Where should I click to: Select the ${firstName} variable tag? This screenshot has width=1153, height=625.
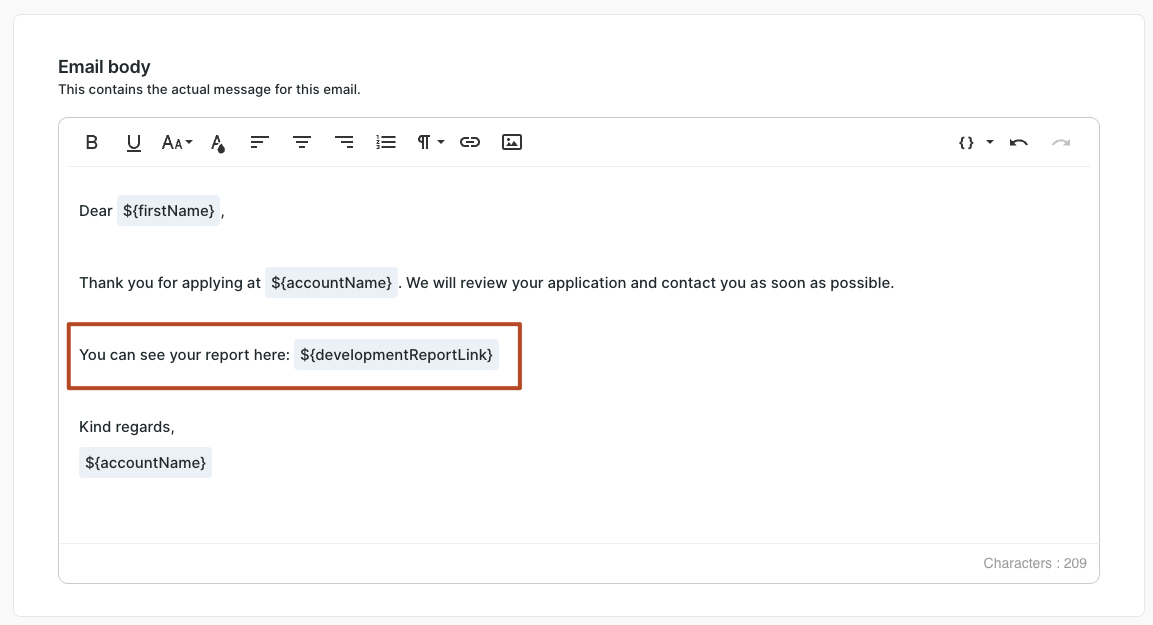tap(168, 211)
